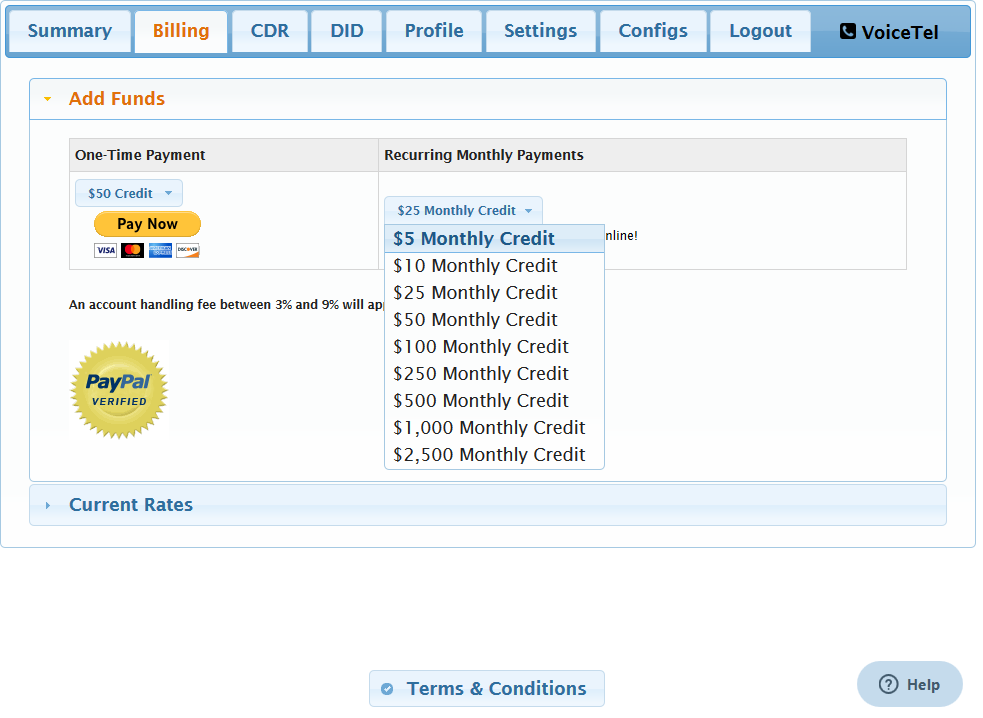983x718 pixels.
Task: Collapse the Add Funds section header
Action: coord(488,99)
